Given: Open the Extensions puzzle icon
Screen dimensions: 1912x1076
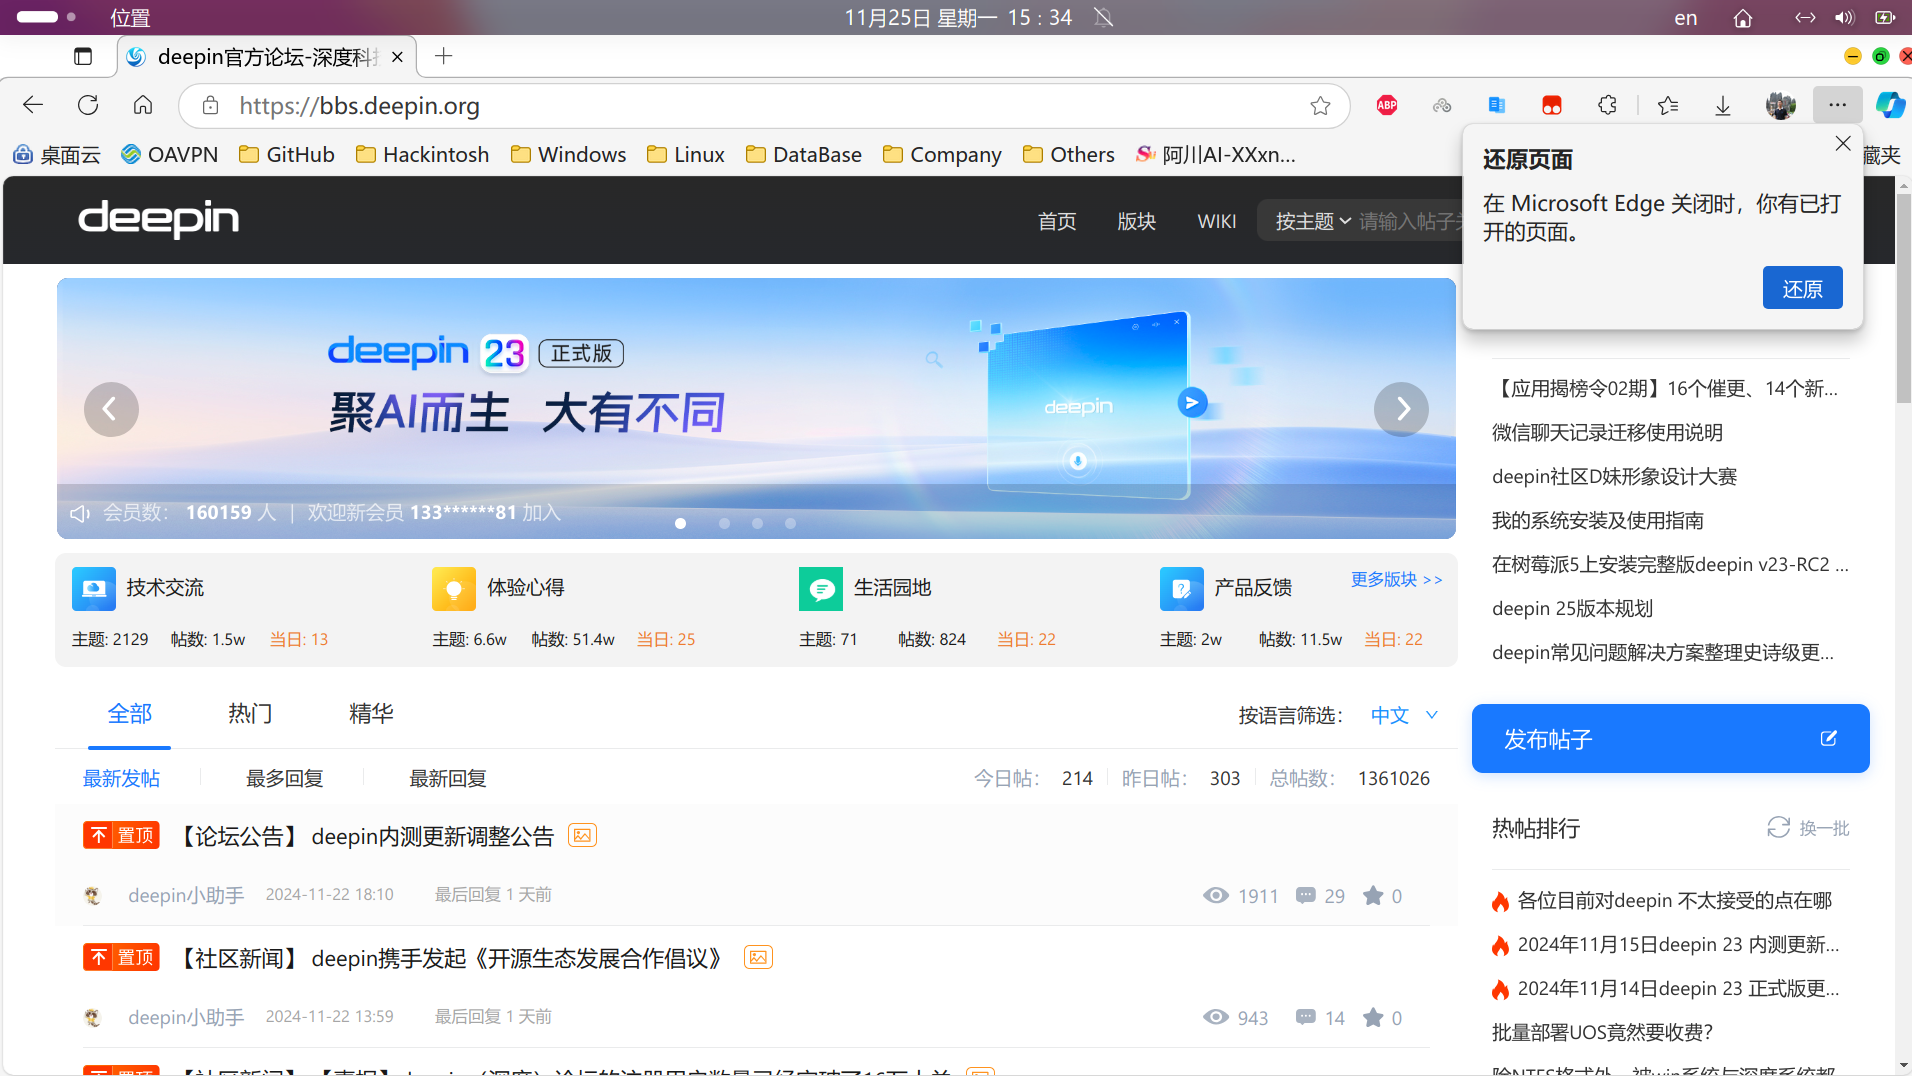Looking at the screenshot, I should (1607, 105).
